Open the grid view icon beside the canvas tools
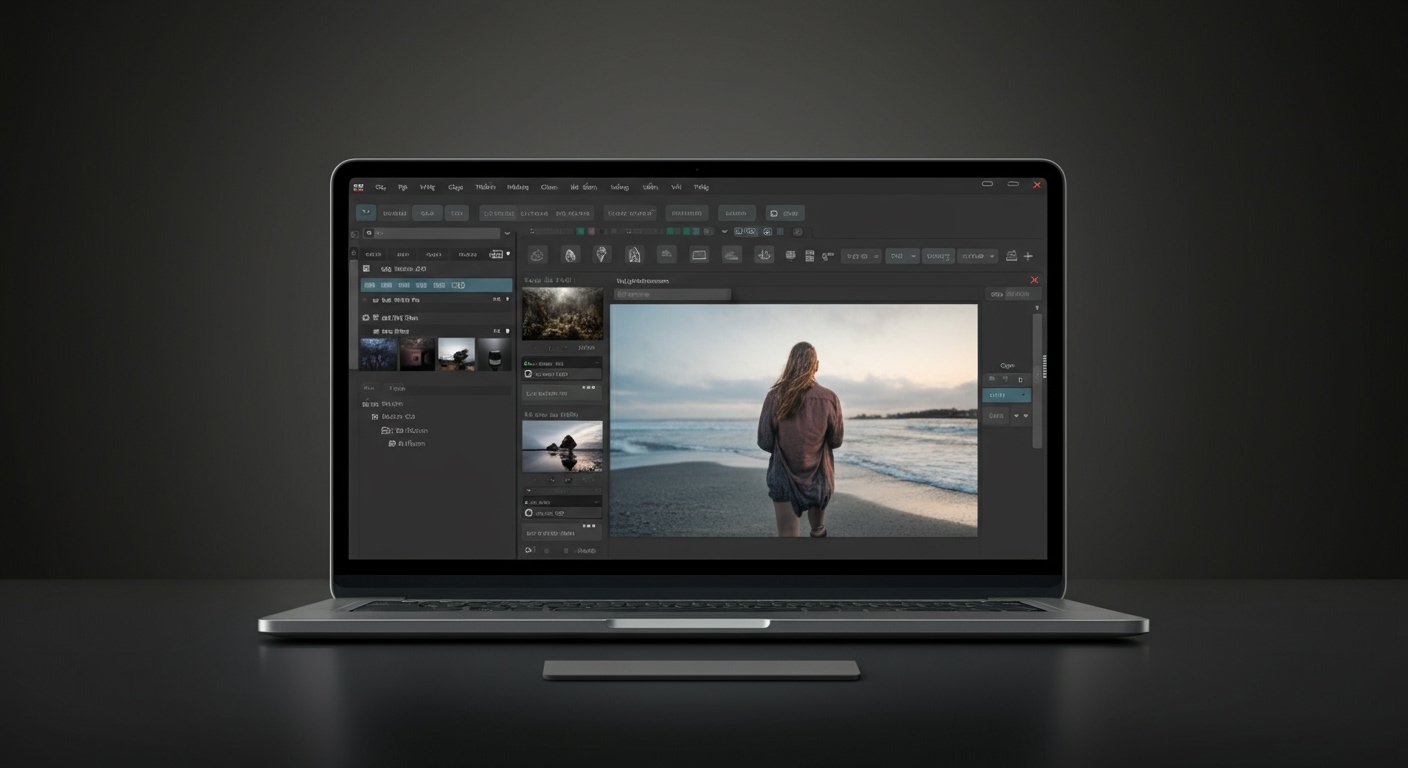 [791, 255]
